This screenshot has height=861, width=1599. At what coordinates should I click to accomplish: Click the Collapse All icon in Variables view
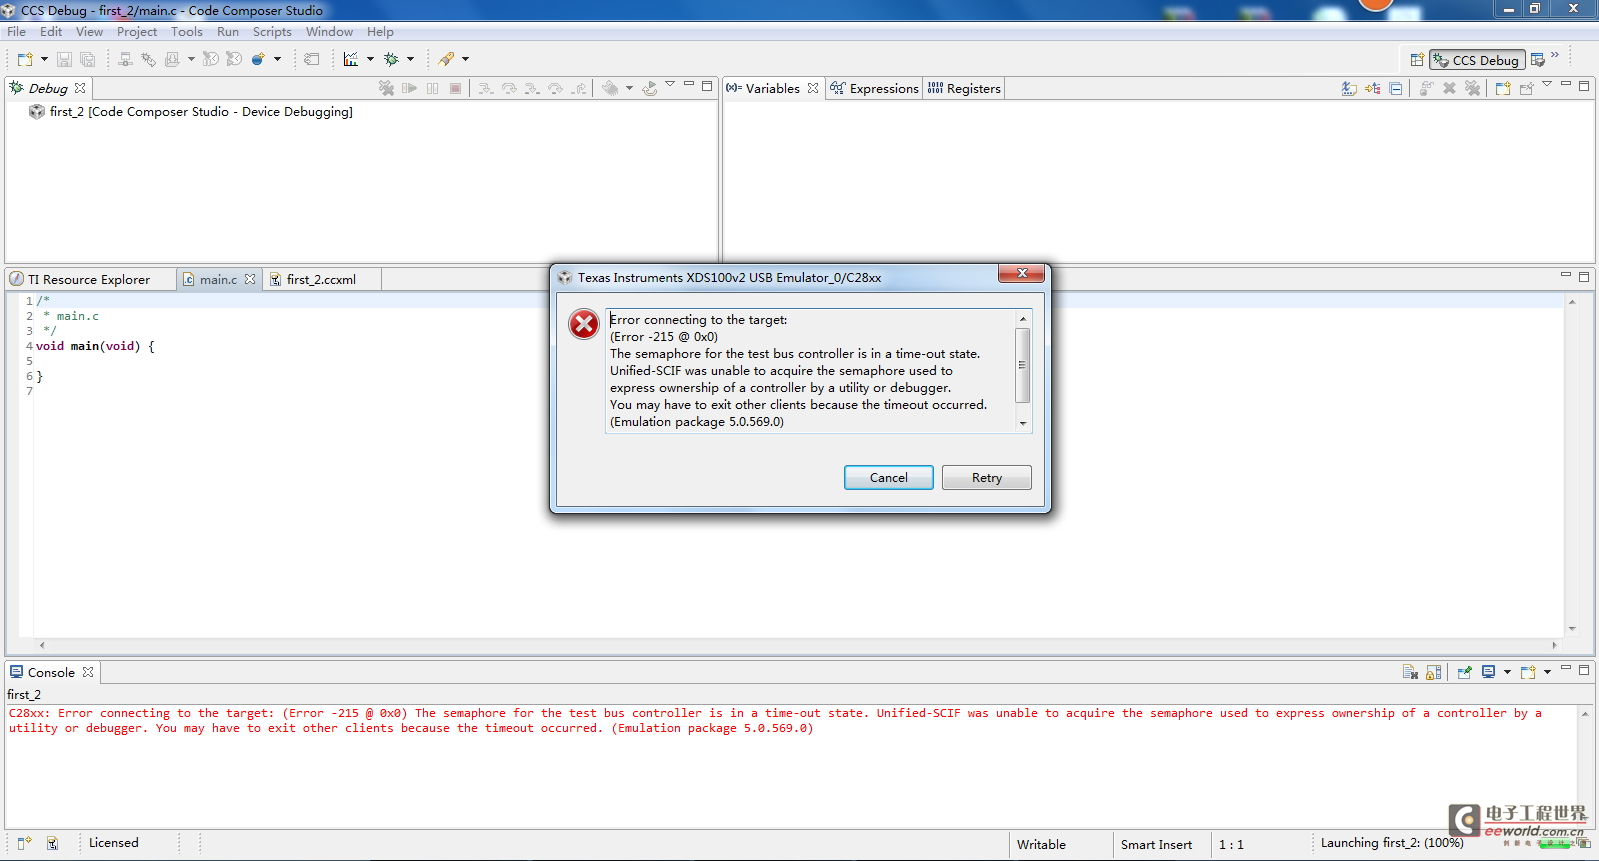[1396, 89]
